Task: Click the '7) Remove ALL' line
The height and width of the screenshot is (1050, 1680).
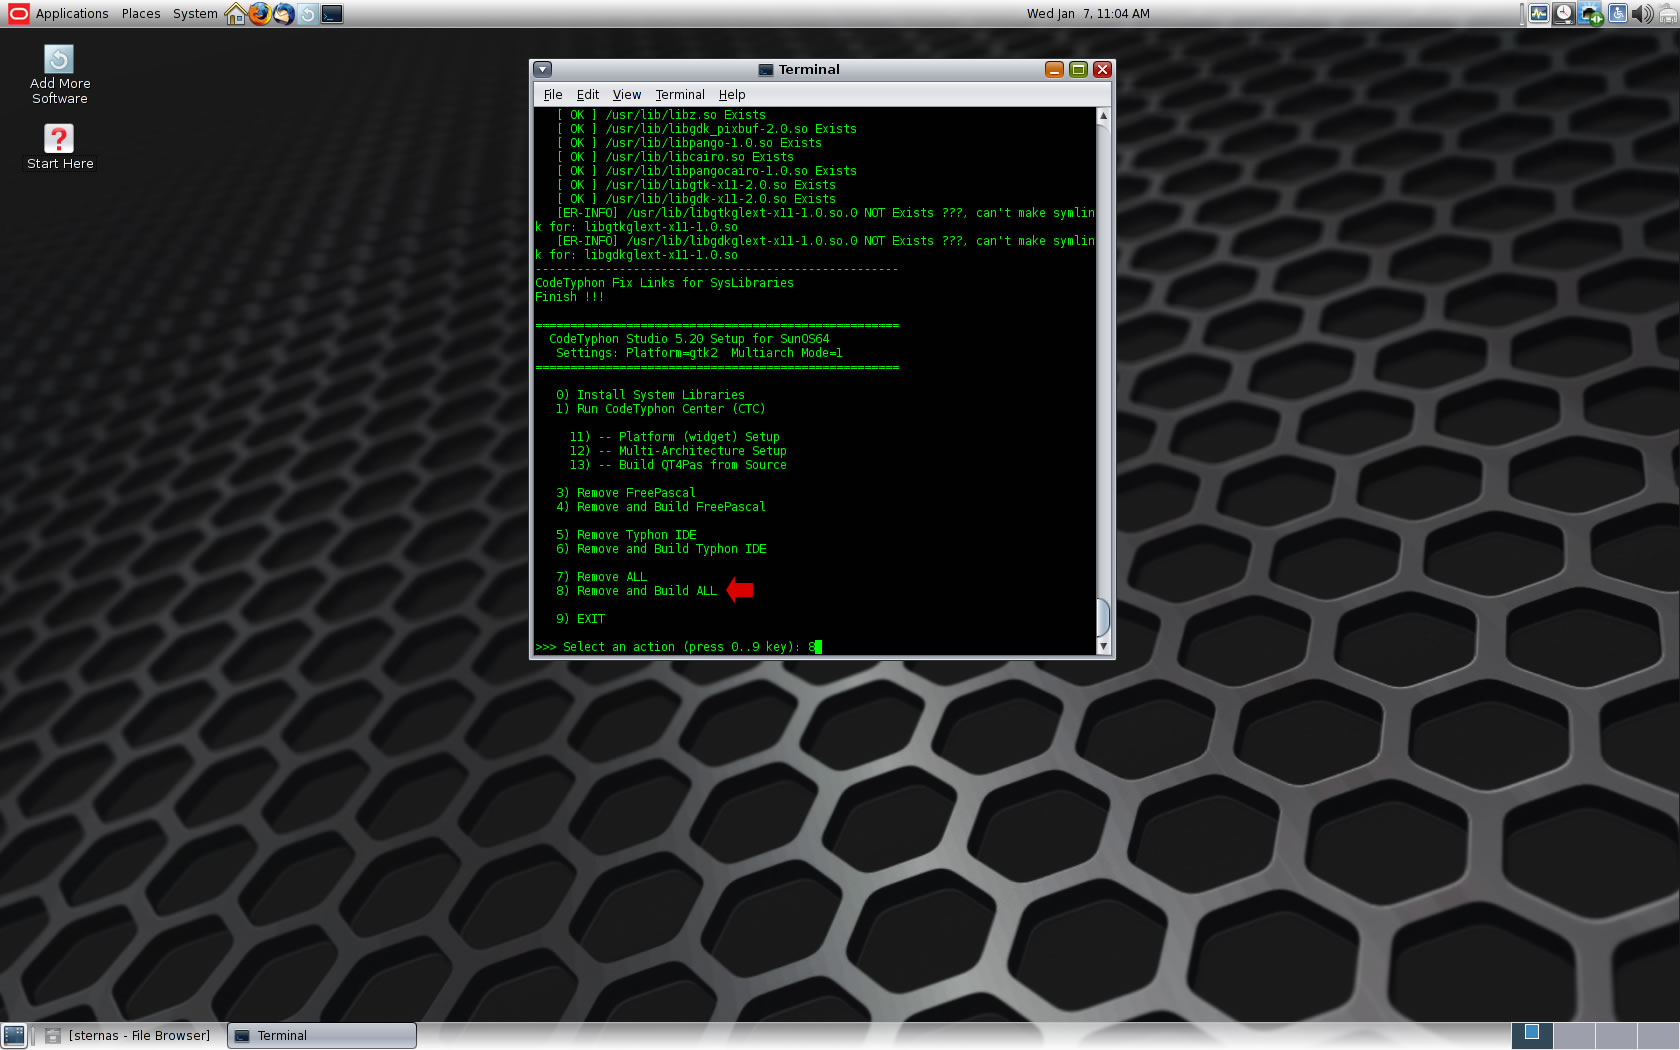Action: 601,577
